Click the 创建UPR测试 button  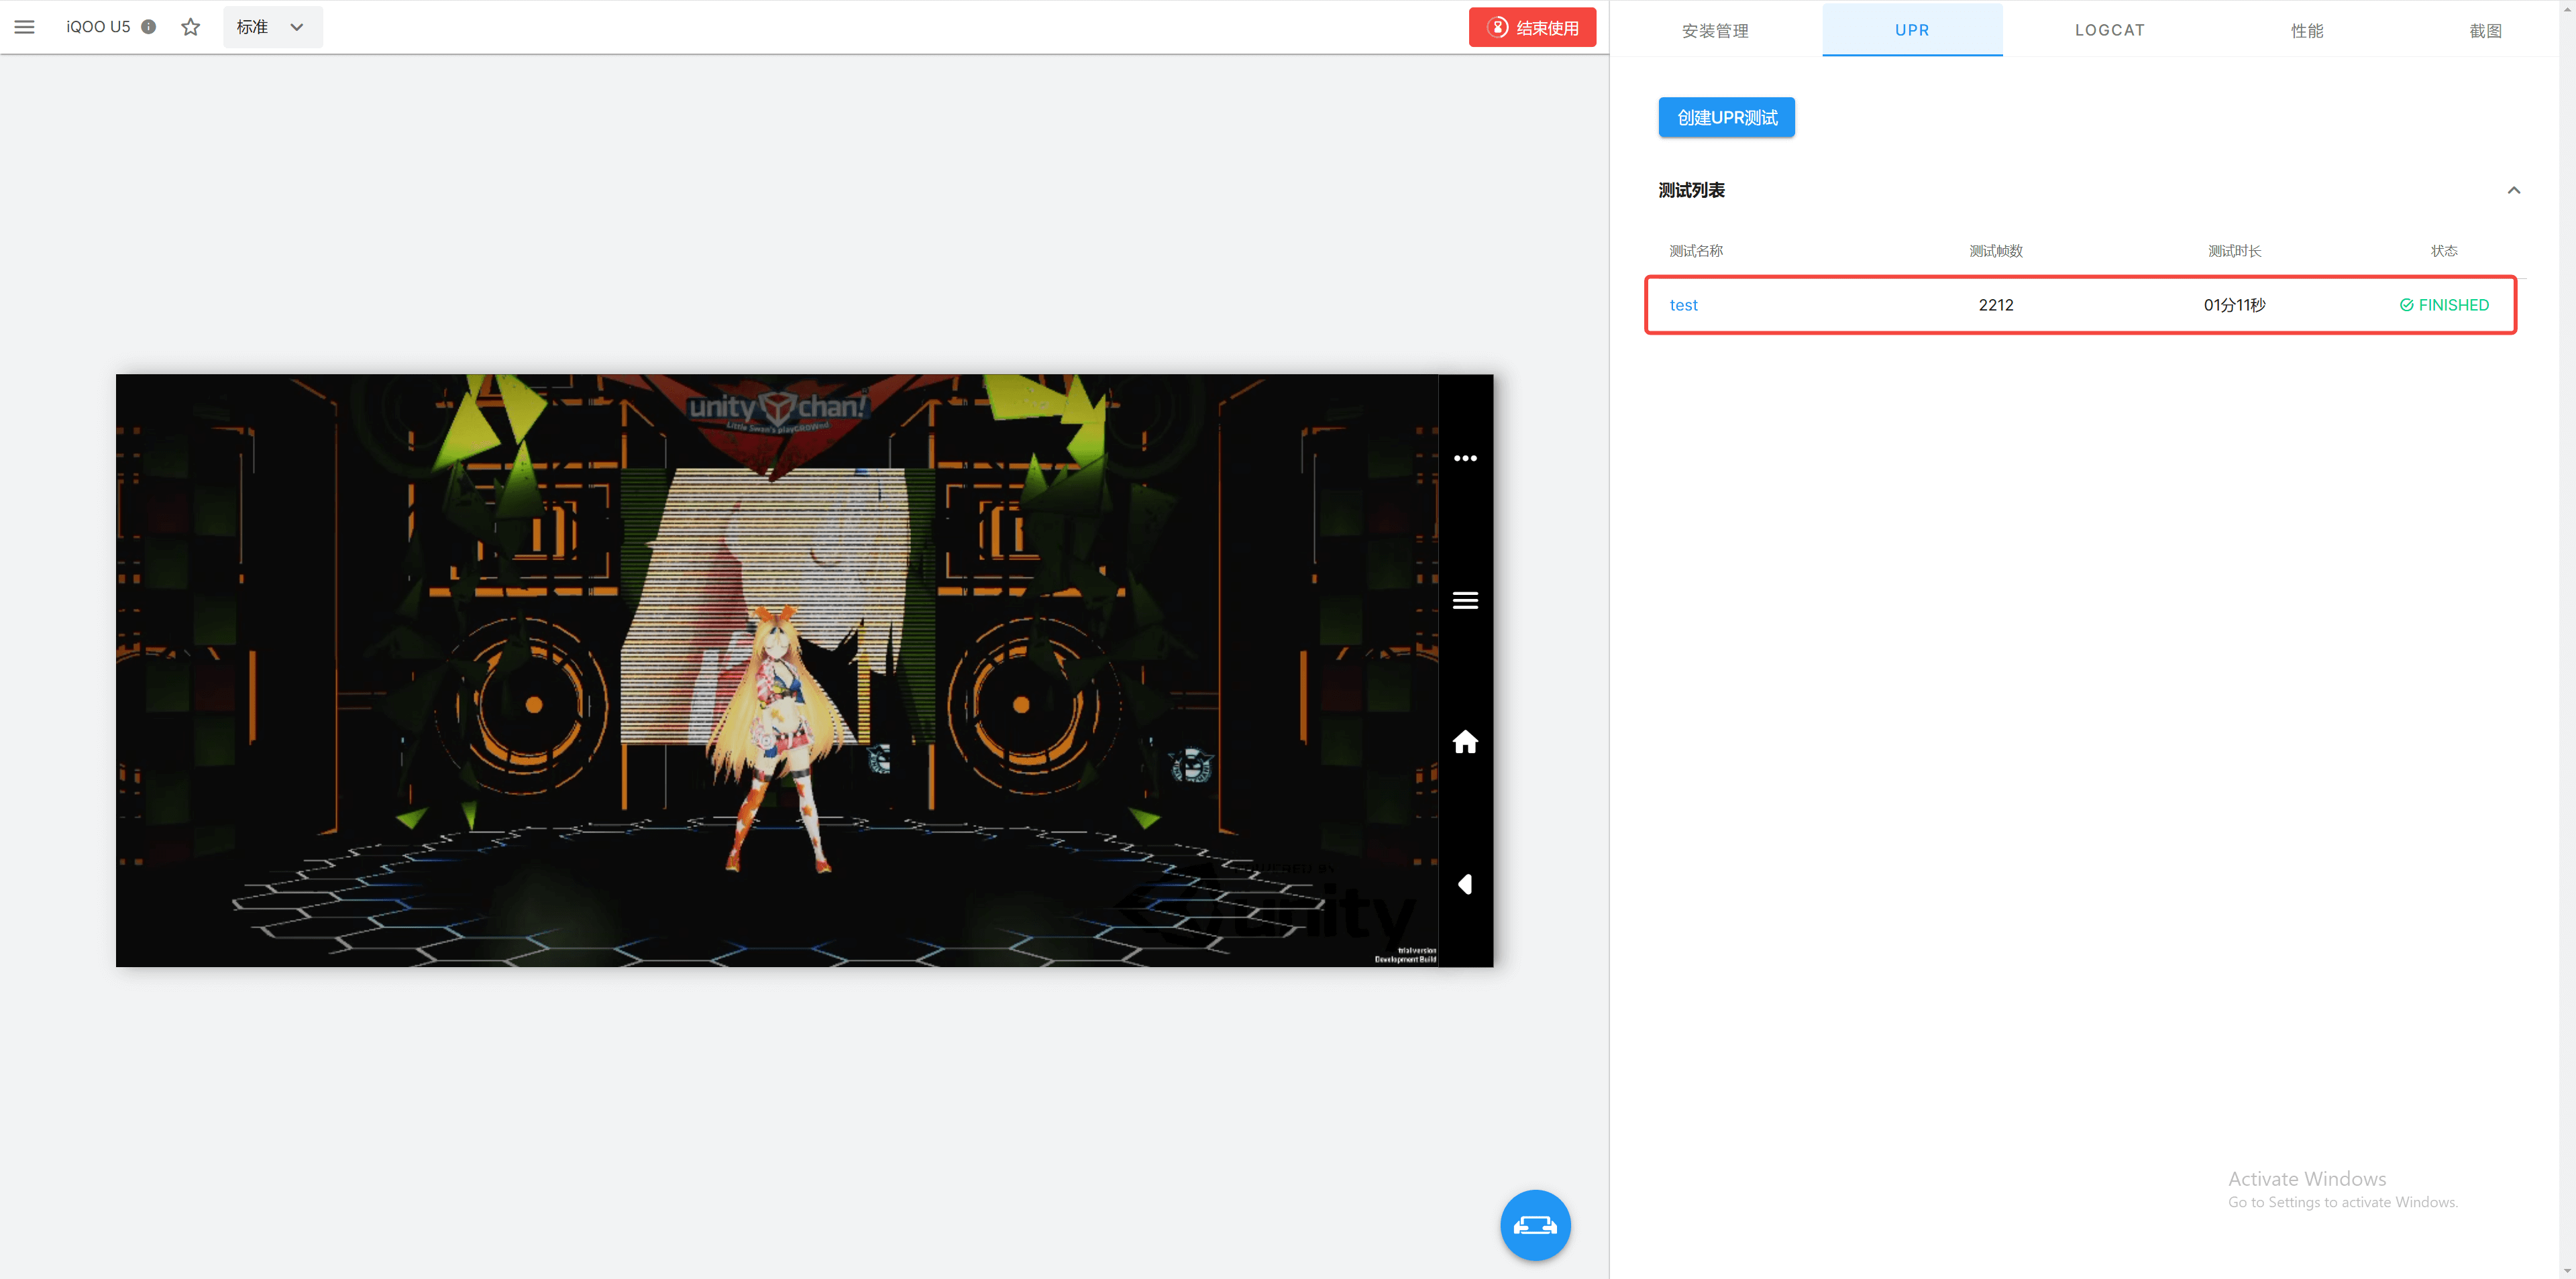coord(1726,117)
